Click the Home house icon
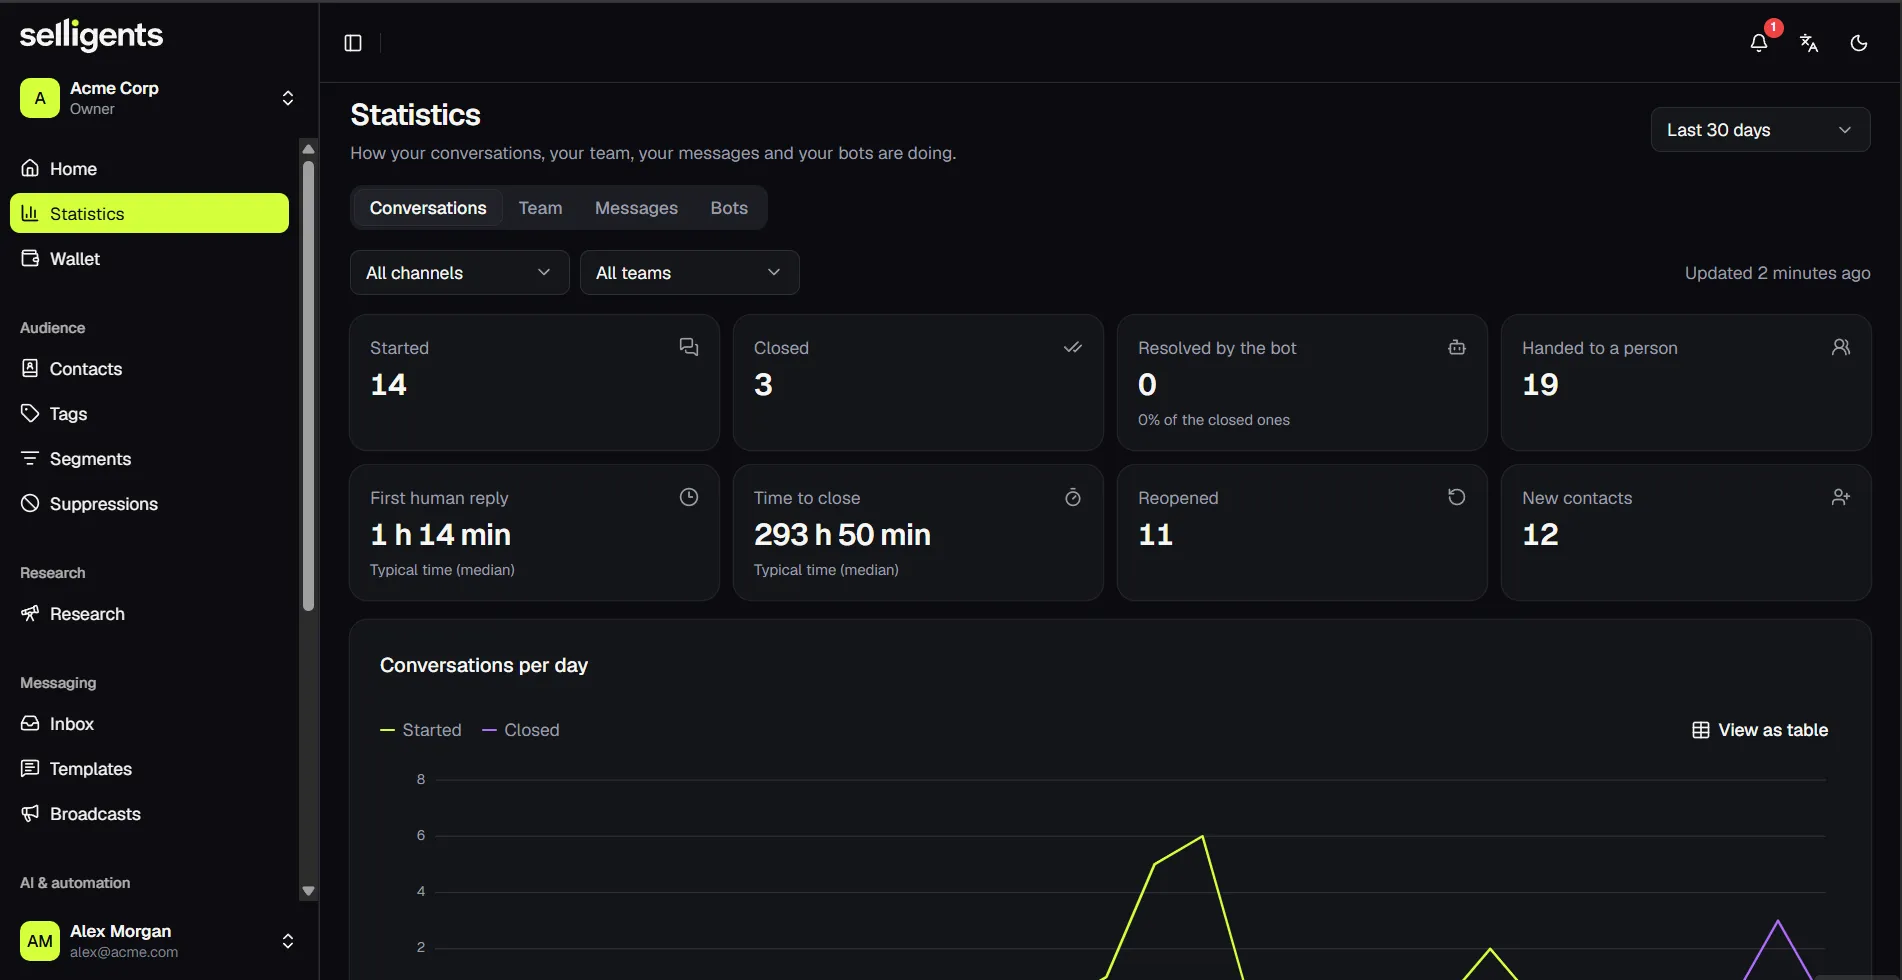1902x980 pixels. click(x=30, y=168)
